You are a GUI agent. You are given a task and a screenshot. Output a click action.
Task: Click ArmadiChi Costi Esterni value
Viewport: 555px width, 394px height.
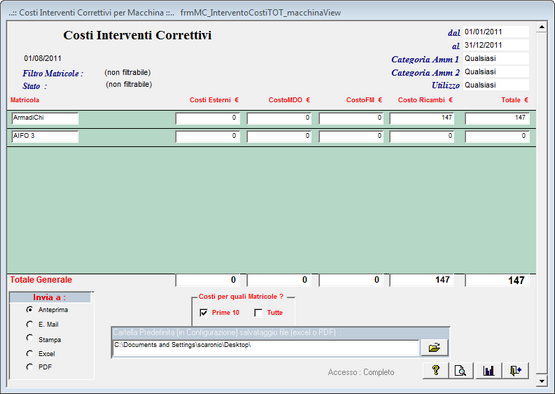(208, 119)
